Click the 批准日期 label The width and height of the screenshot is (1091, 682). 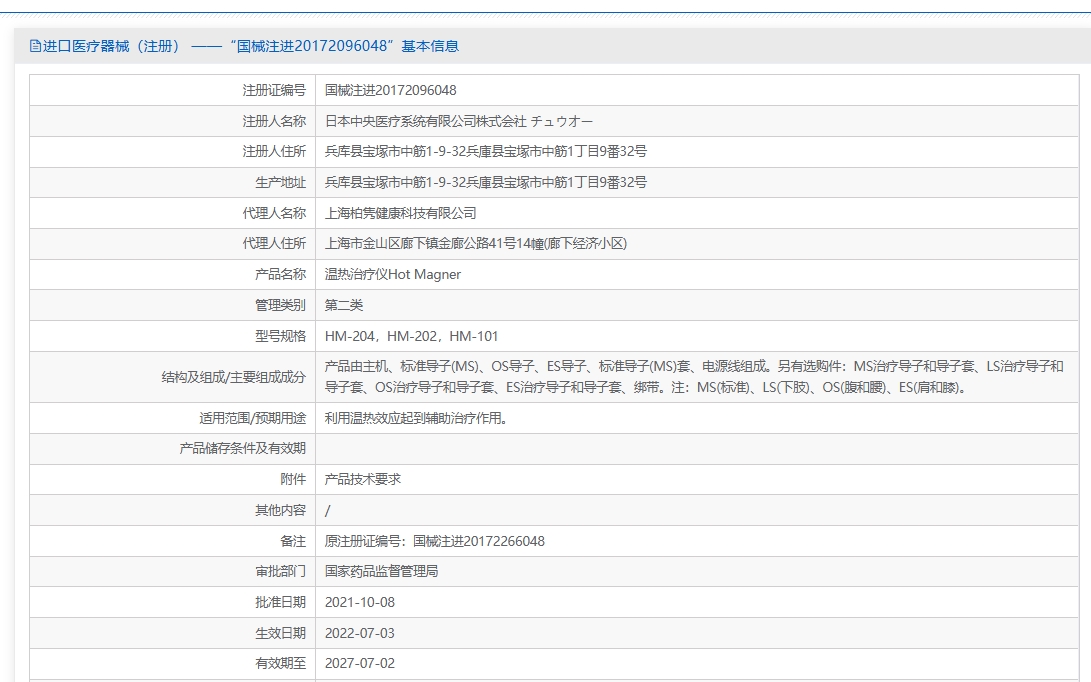coord(280,603)
